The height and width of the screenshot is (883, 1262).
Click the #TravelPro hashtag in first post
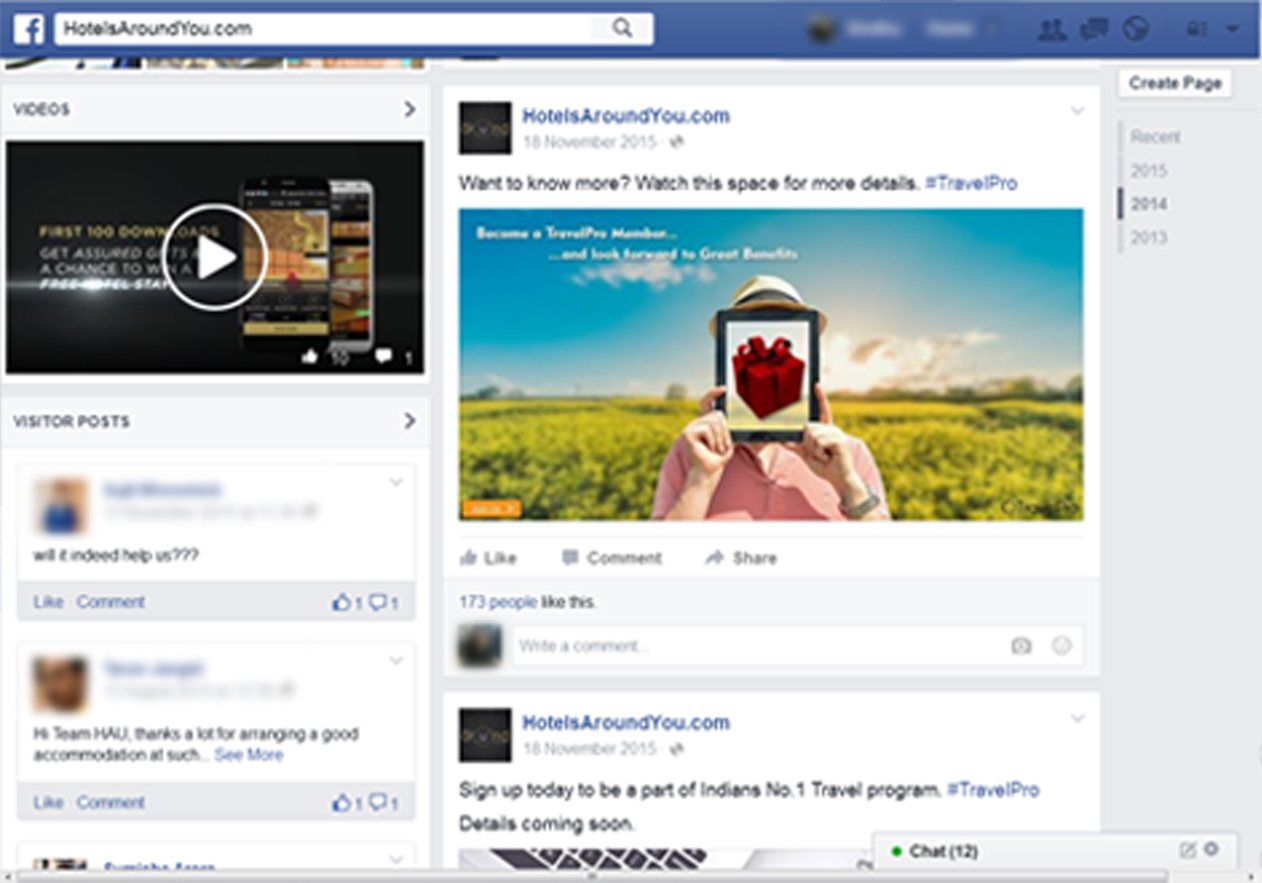pyautogui.click(x=971, y=183)
